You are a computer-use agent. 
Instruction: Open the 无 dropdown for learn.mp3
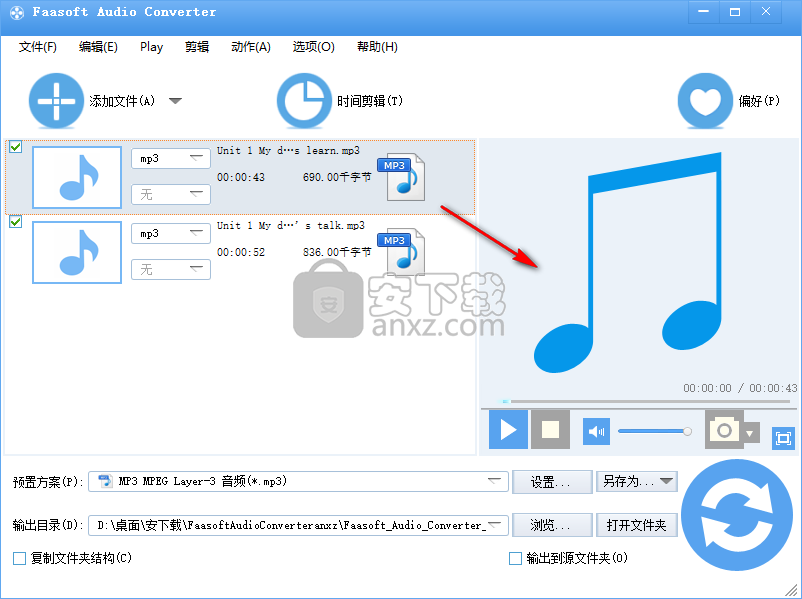[171, 194]
